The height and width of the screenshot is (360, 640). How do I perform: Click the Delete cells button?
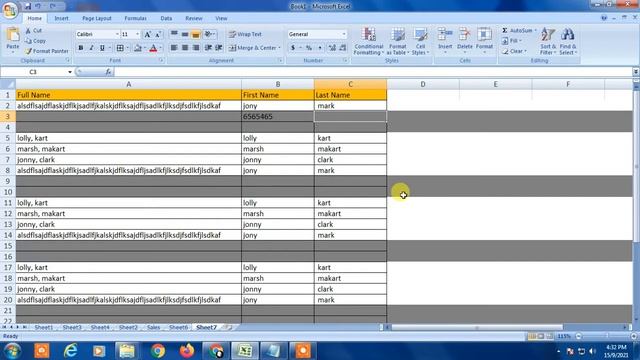tap(464, 40)
